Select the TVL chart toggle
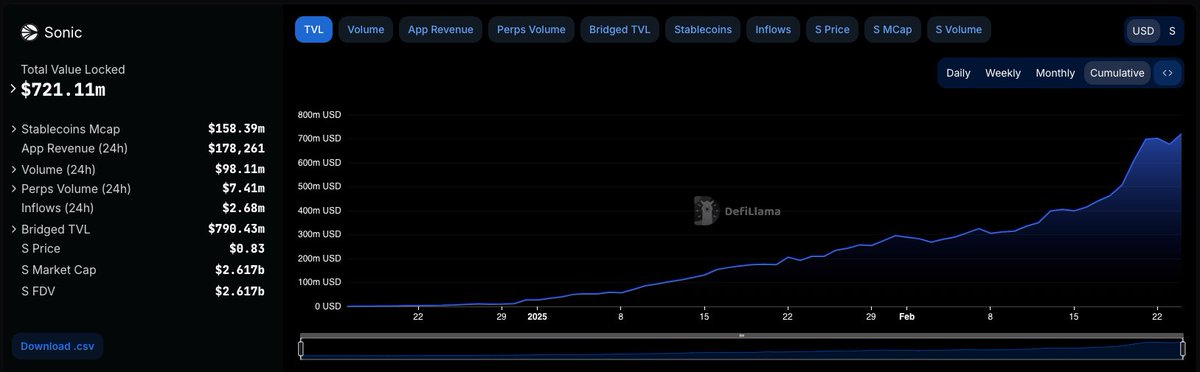Image resolution: width=1200 pixels, height=372 pixels. (314, 29)
